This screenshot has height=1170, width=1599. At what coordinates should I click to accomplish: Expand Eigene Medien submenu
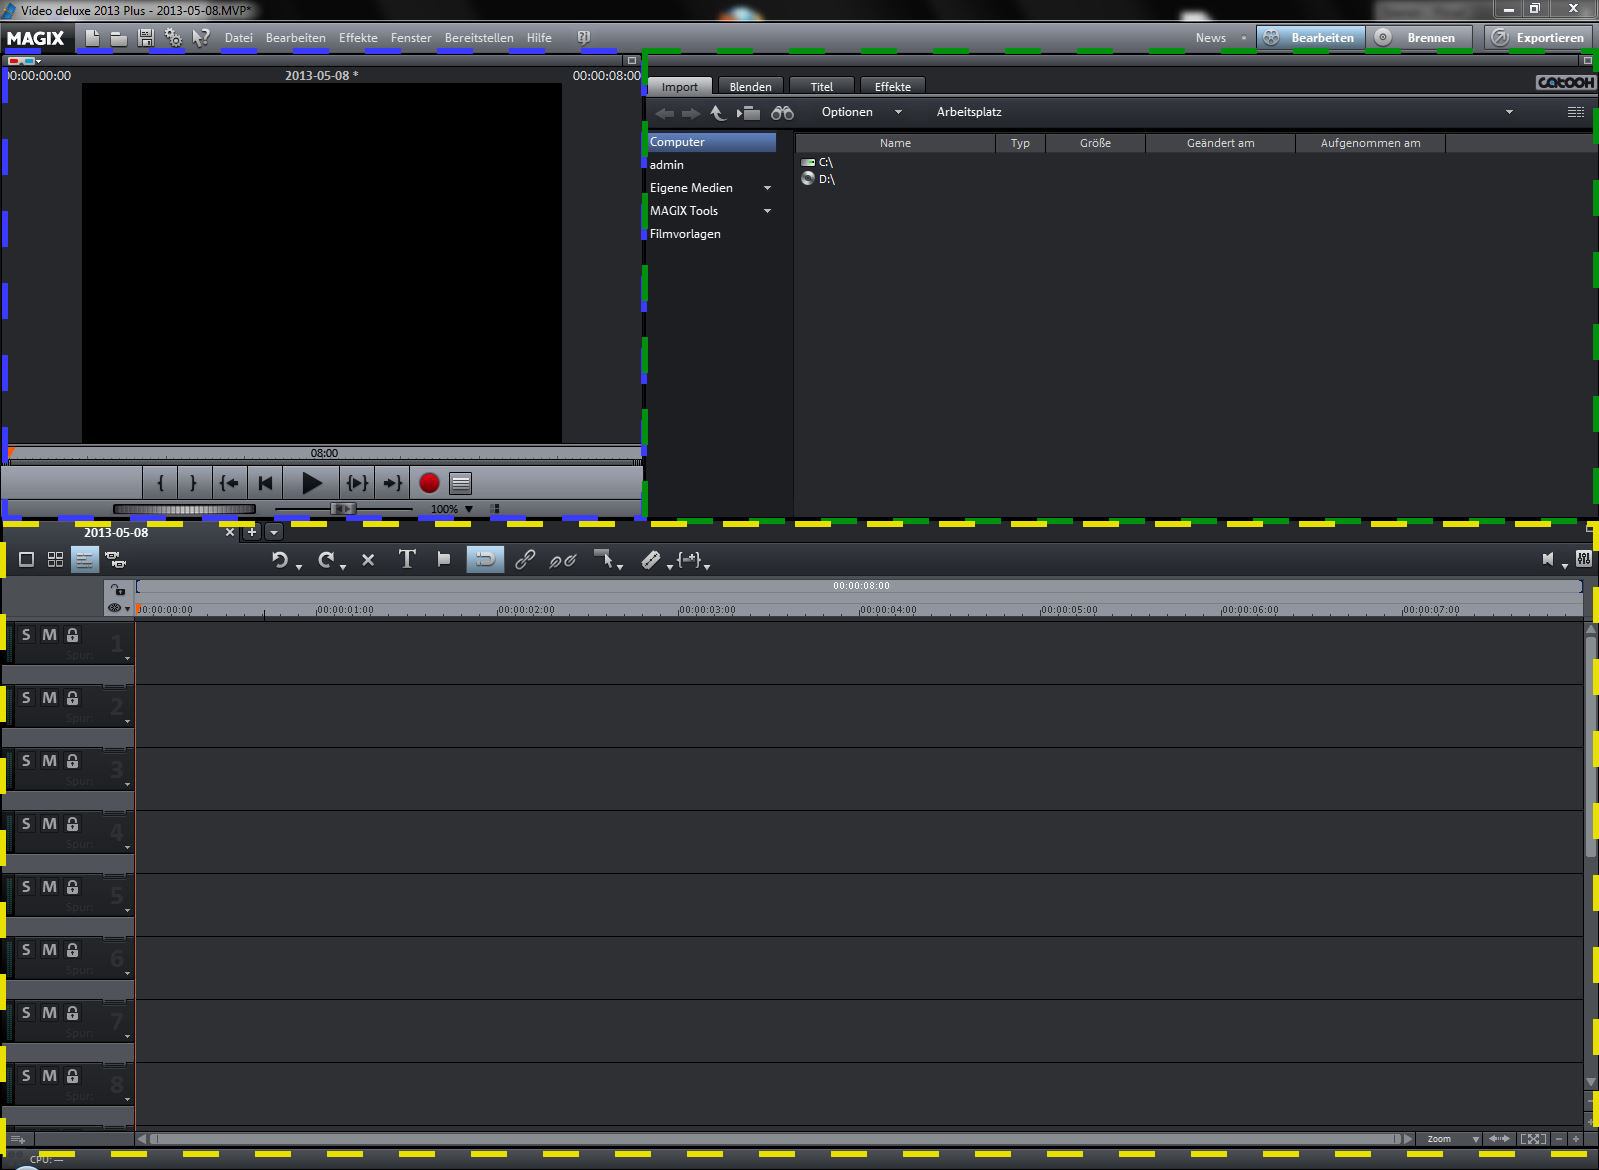point(767,188)
